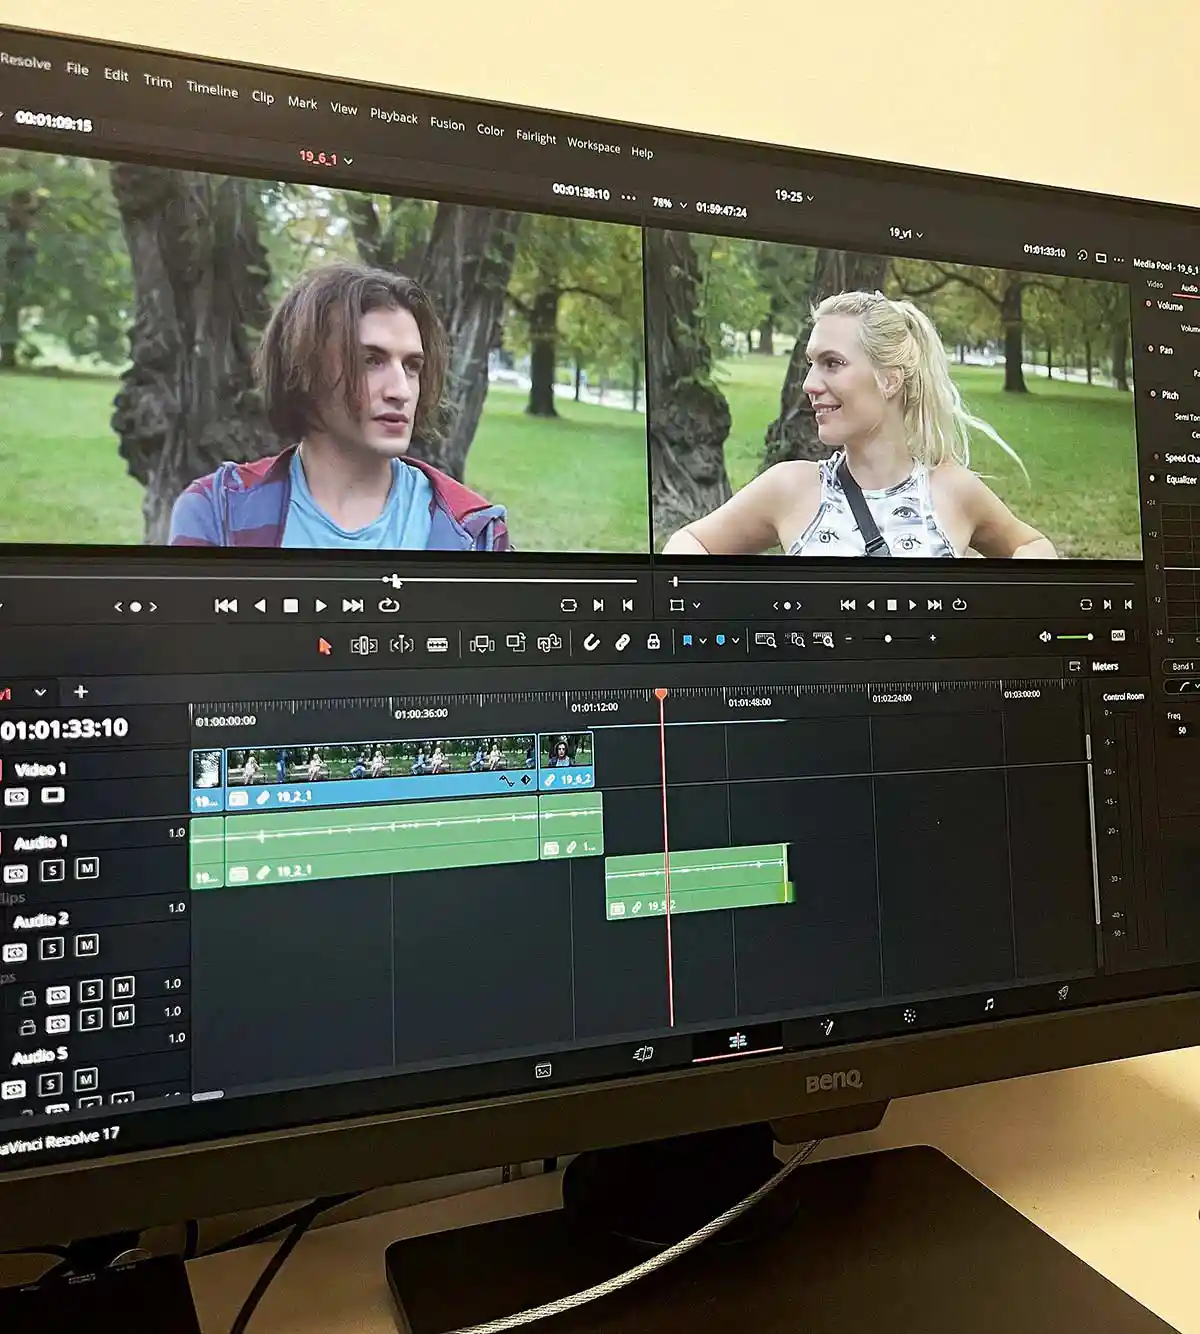Toggle the Snapping magnet button

pyautogui.click(x=591, y=642)
